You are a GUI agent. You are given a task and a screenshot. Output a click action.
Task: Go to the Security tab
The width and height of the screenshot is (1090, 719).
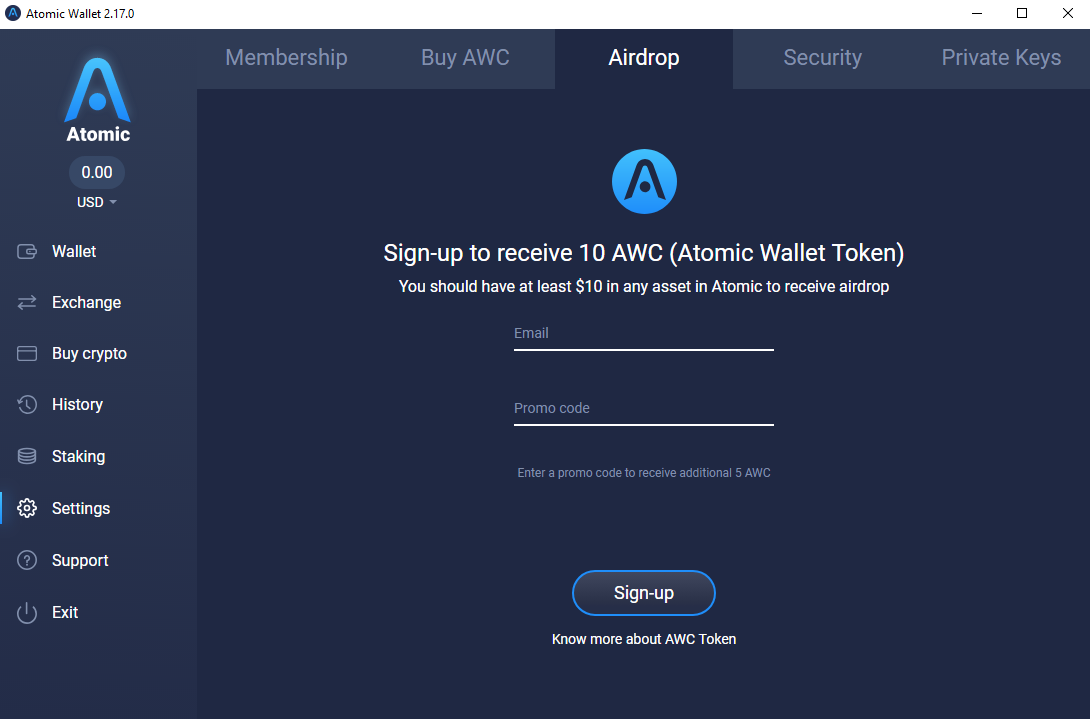(822, 58)
